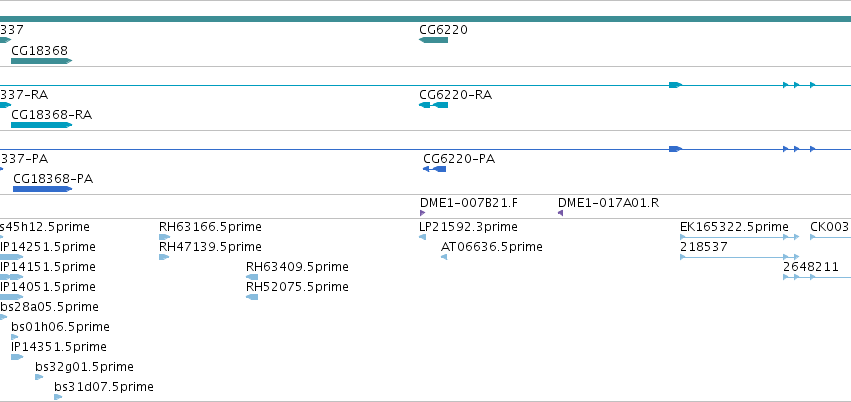
Task: Click the RH63166.5prime EST glyph
Action: click(164, 237)
